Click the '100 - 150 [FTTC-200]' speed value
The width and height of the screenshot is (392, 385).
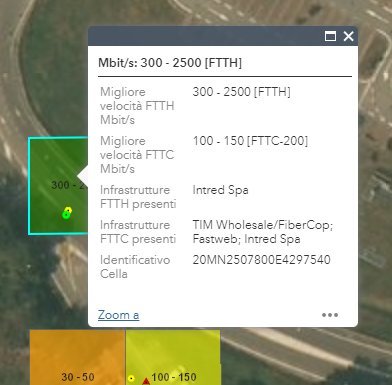250,141
